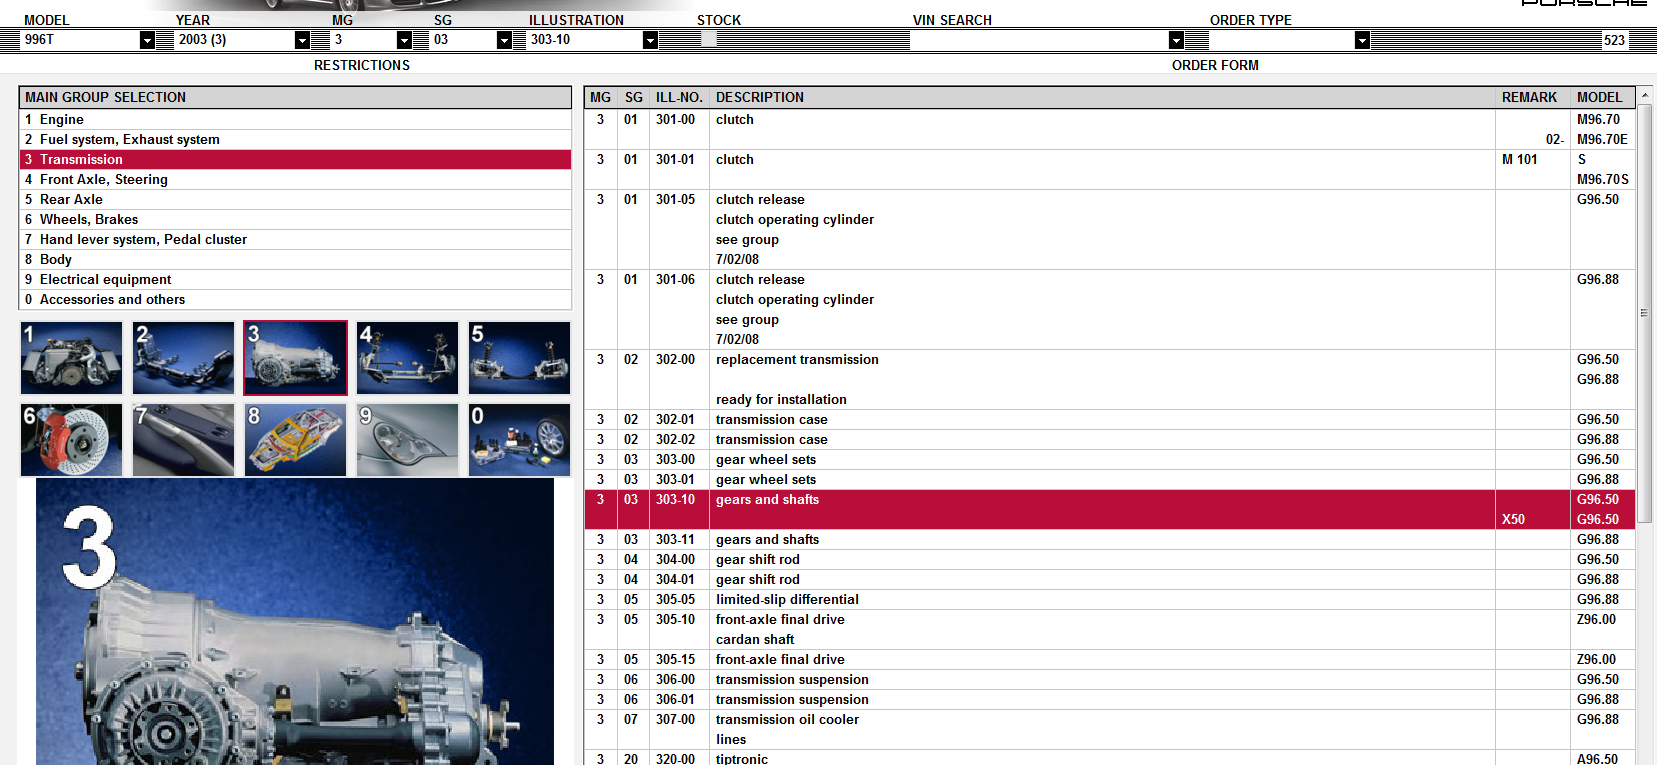Select row 304-00 gear shift rod
The image size is (1657, 765).
(1110, 560)
